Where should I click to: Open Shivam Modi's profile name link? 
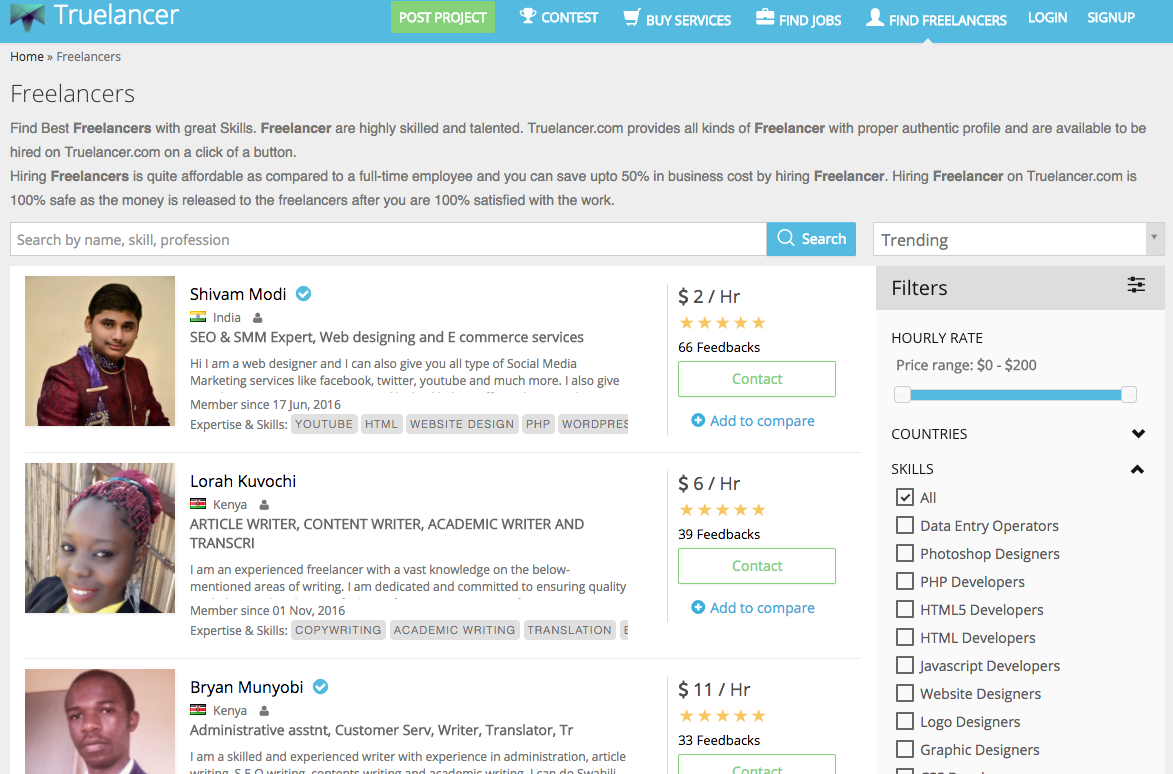[238, 294]
